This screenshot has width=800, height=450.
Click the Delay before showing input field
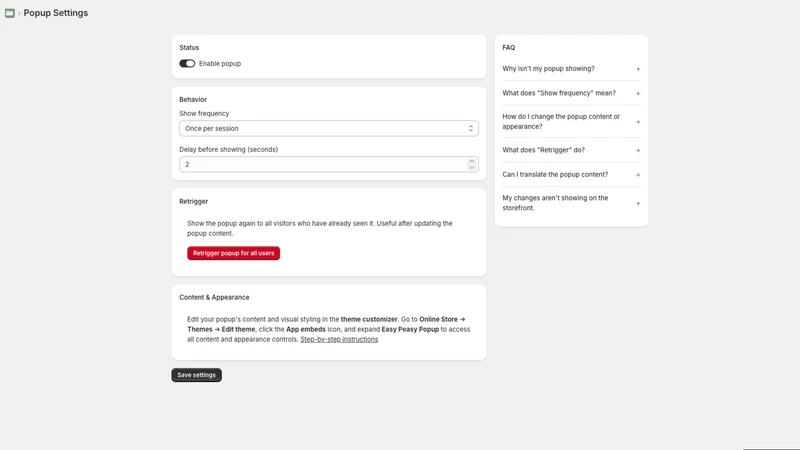tap(329, 164)
